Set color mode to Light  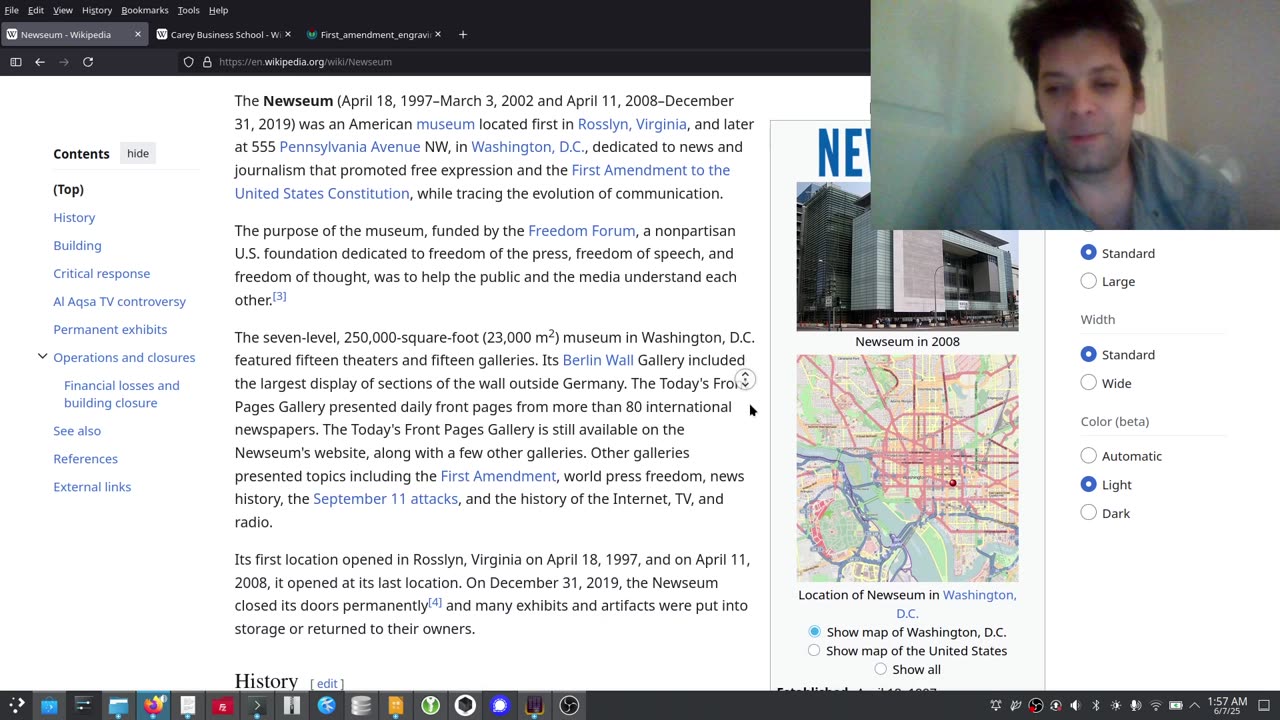pyautogui.click(x=1089, y=484)
